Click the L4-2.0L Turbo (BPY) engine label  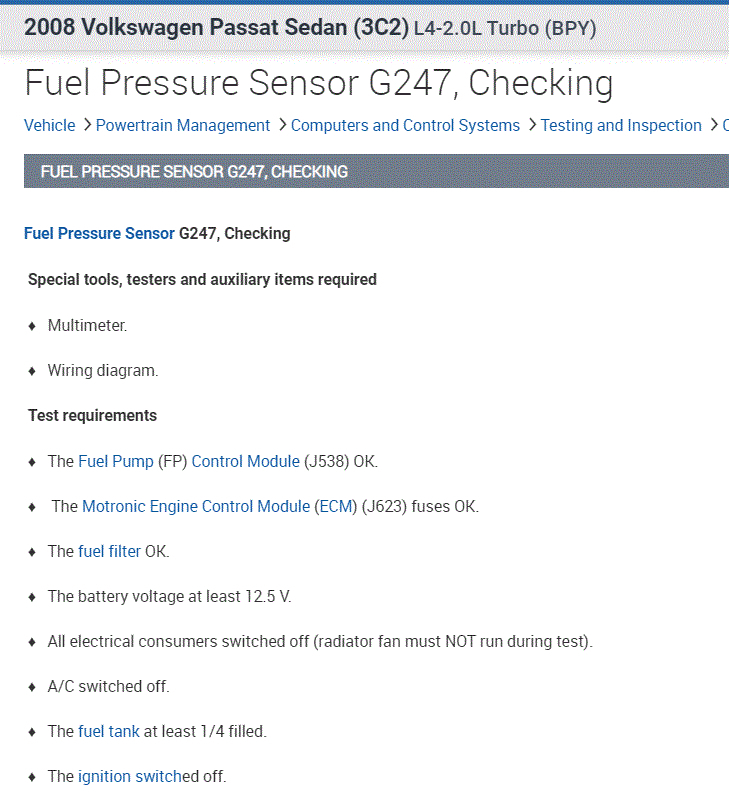click(505, 28)
